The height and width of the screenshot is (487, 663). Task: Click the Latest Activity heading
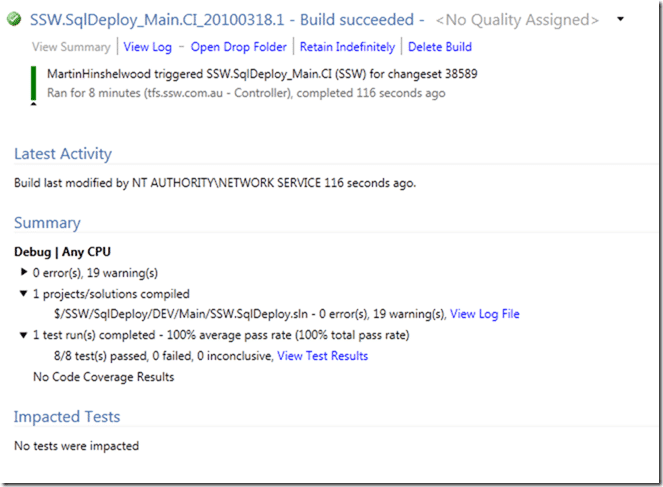[x=63, y=154]
